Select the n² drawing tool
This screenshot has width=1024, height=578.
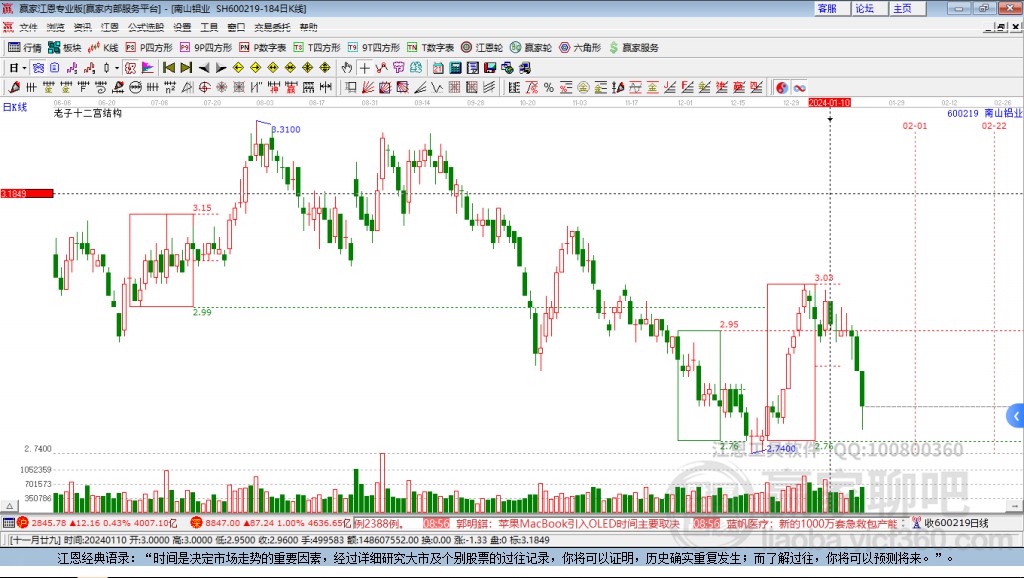(x=170, y=88)
